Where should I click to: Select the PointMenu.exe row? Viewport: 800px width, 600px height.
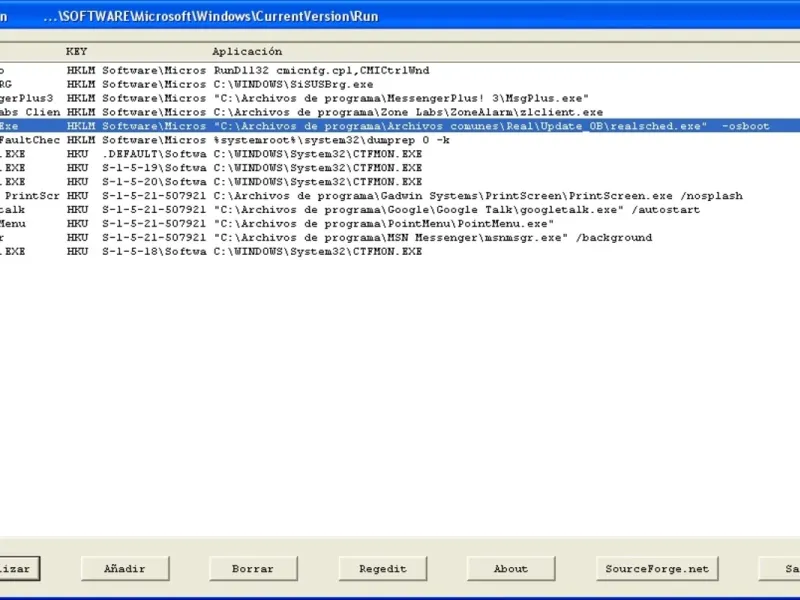click(400, 223)
